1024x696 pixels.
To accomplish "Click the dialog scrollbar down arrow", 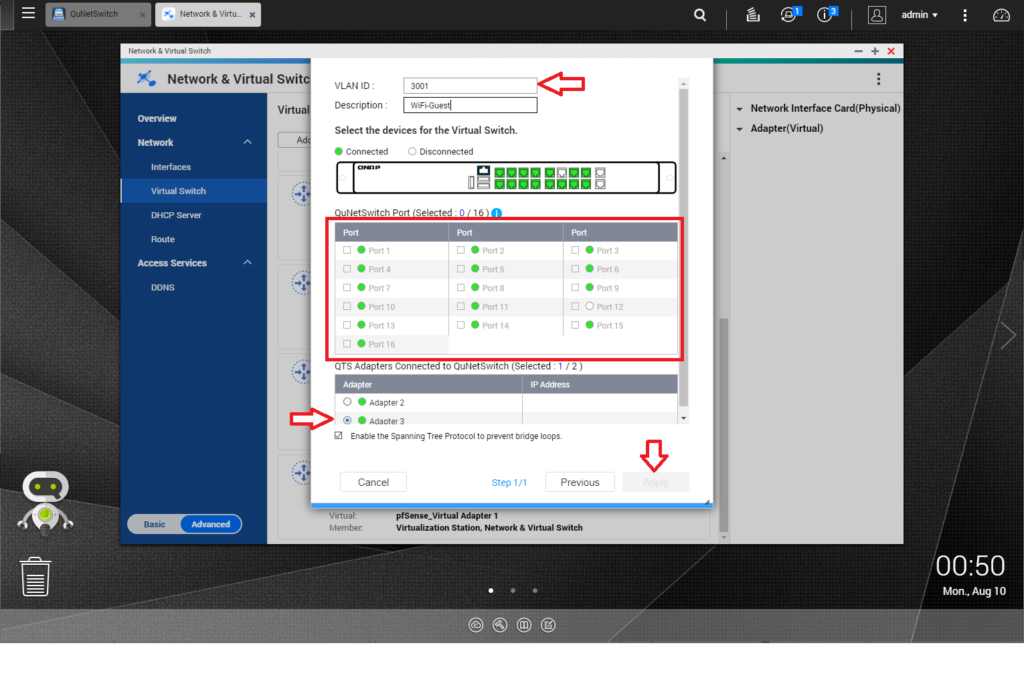I will 684,419.
